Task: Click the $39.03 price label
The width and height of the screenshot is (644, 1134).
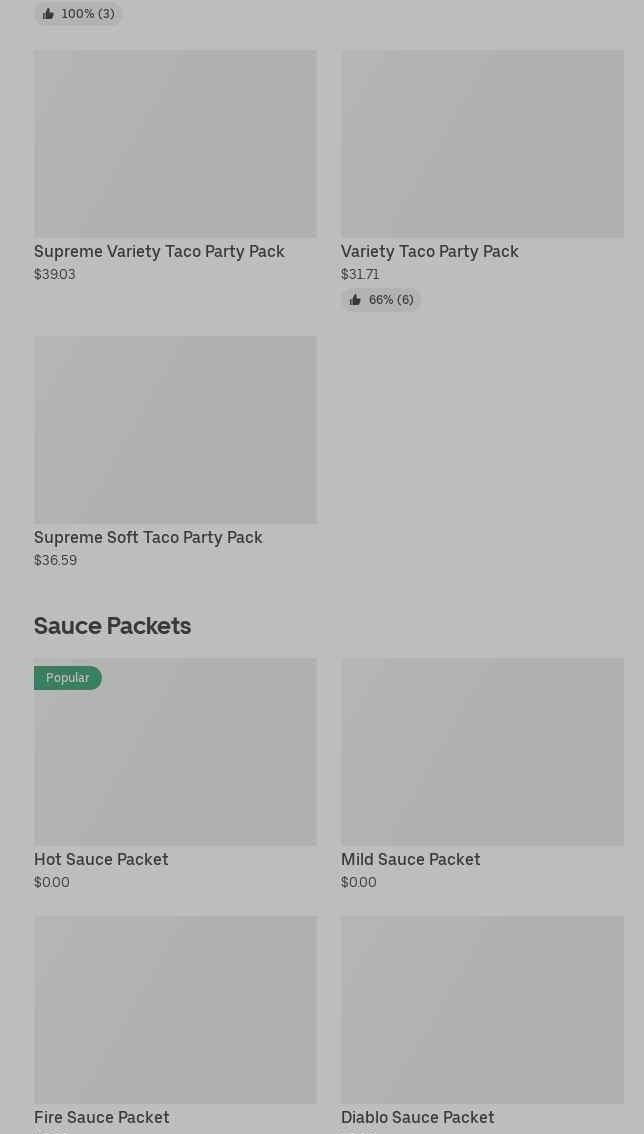Action: 55,274
